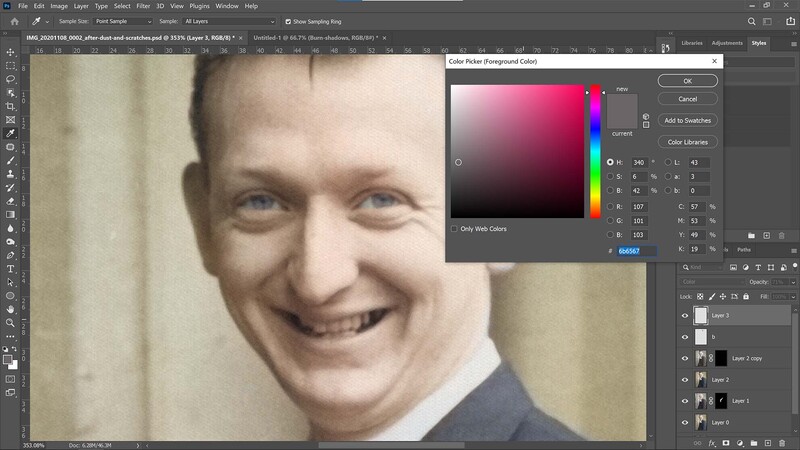Select the Hand tool
Screen dimensions: 800x450
tap(10, 309)
